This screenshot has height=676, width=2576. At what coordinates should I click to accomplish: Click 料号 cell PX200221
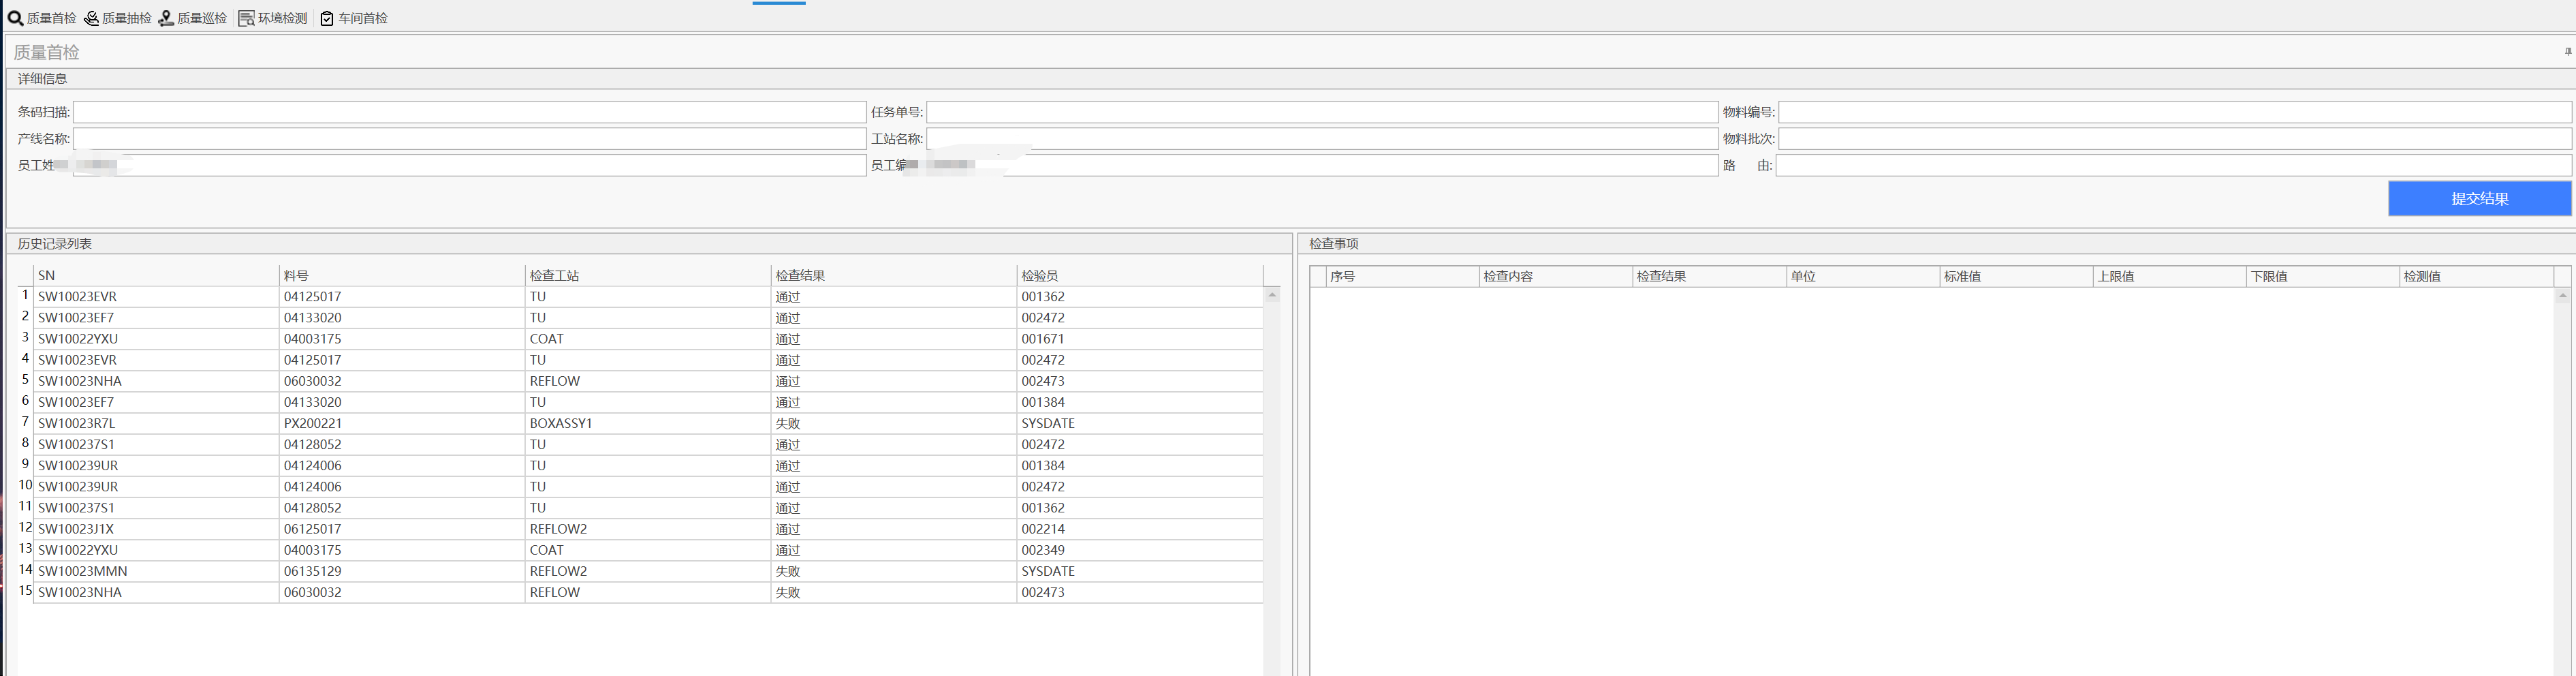point(402,423)
